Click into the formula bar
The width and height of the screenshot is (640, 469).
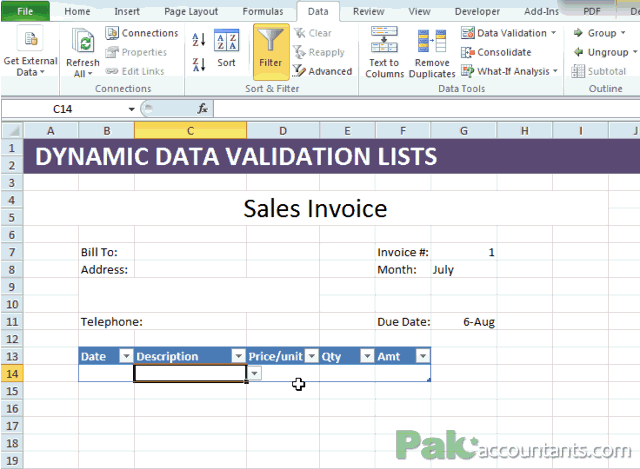tap(426, 109)
